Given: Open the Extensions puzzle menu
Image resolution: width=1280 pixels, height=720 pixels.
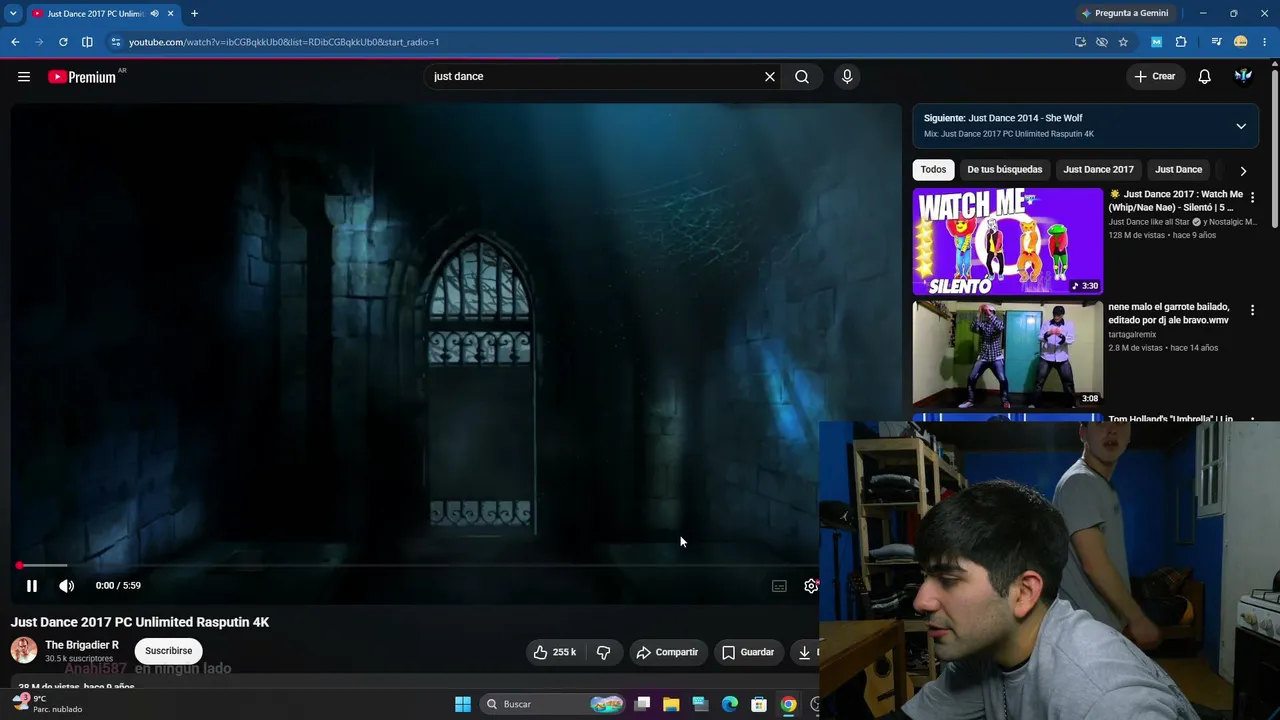Looking at the screenshot, I should [1181, 42].
